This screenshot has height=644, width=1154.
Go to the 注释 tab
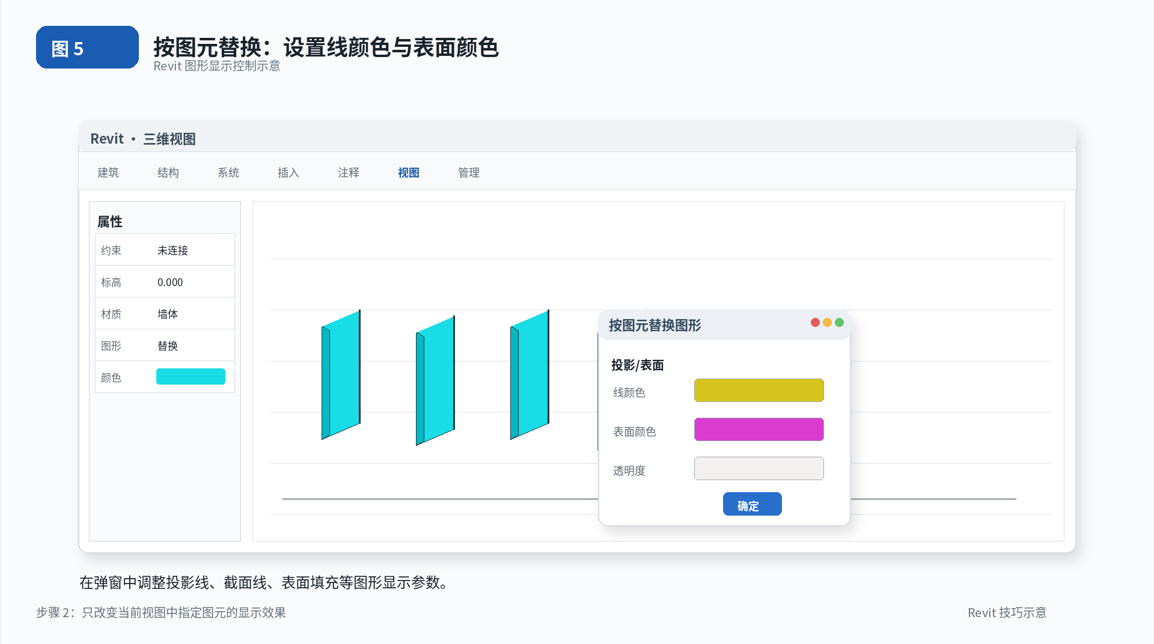[348, 172]
